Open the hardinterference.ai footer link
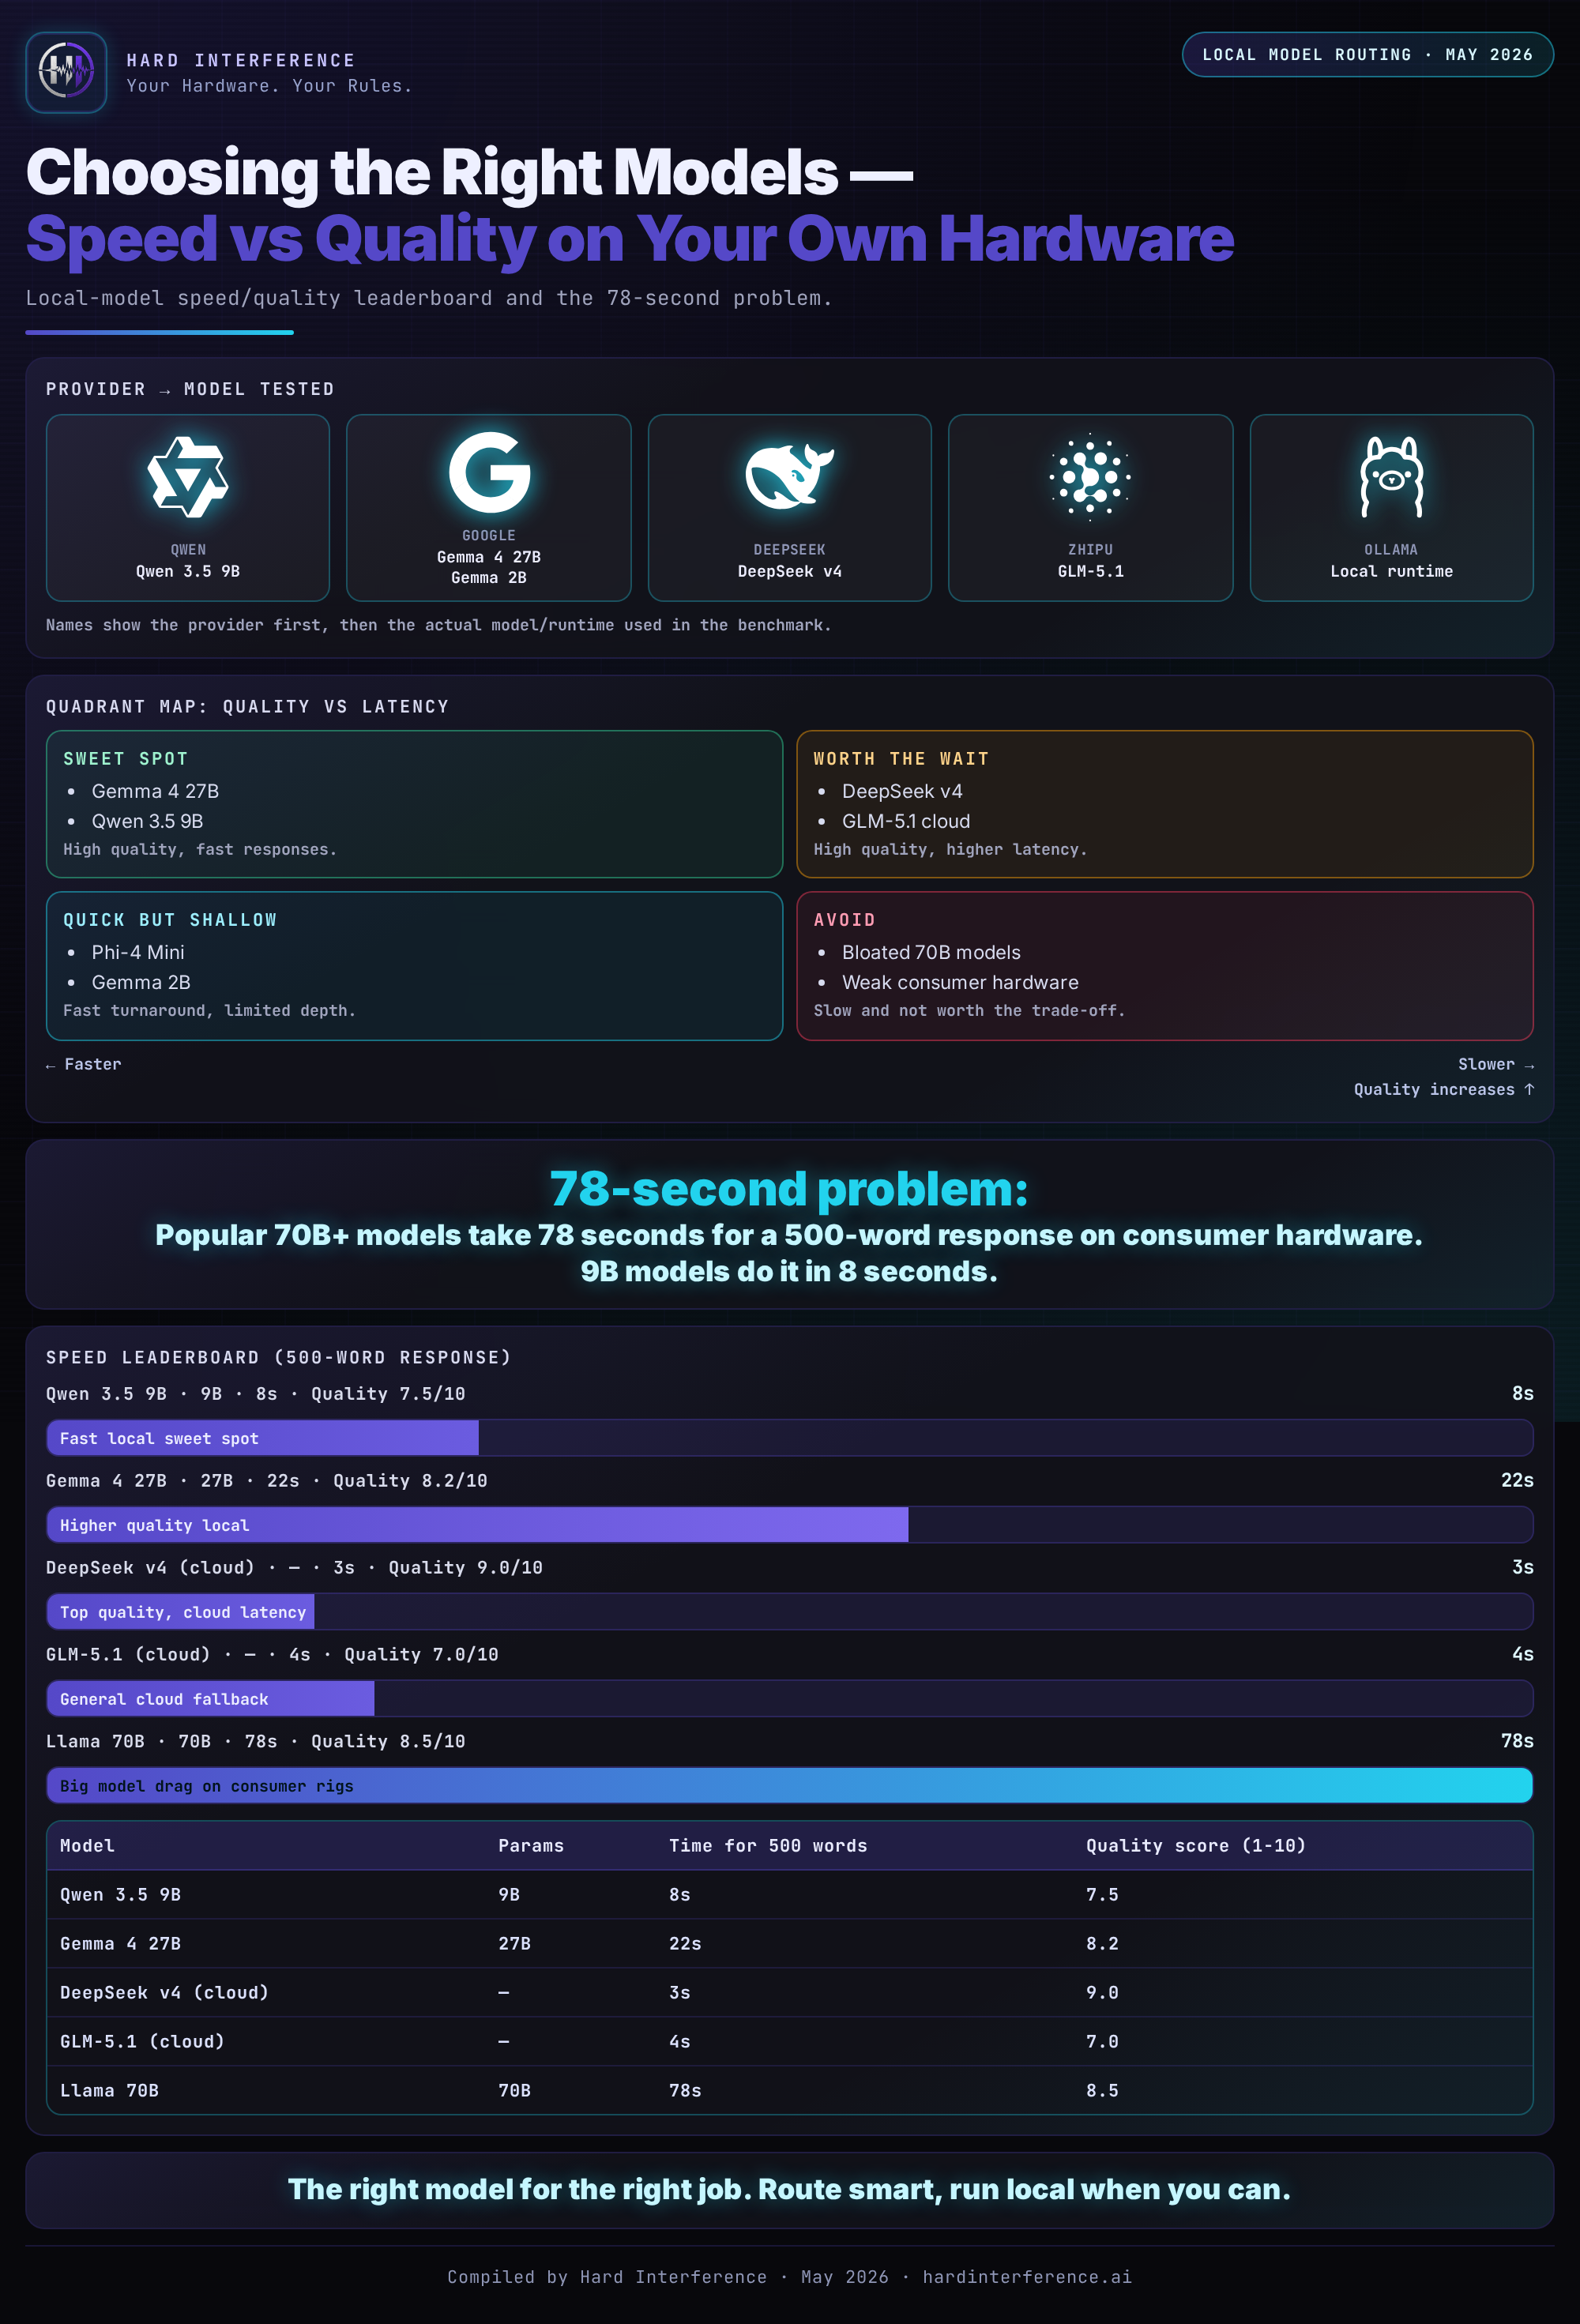Viewport: 1580px width, 2324px height. point(1027,2277)
